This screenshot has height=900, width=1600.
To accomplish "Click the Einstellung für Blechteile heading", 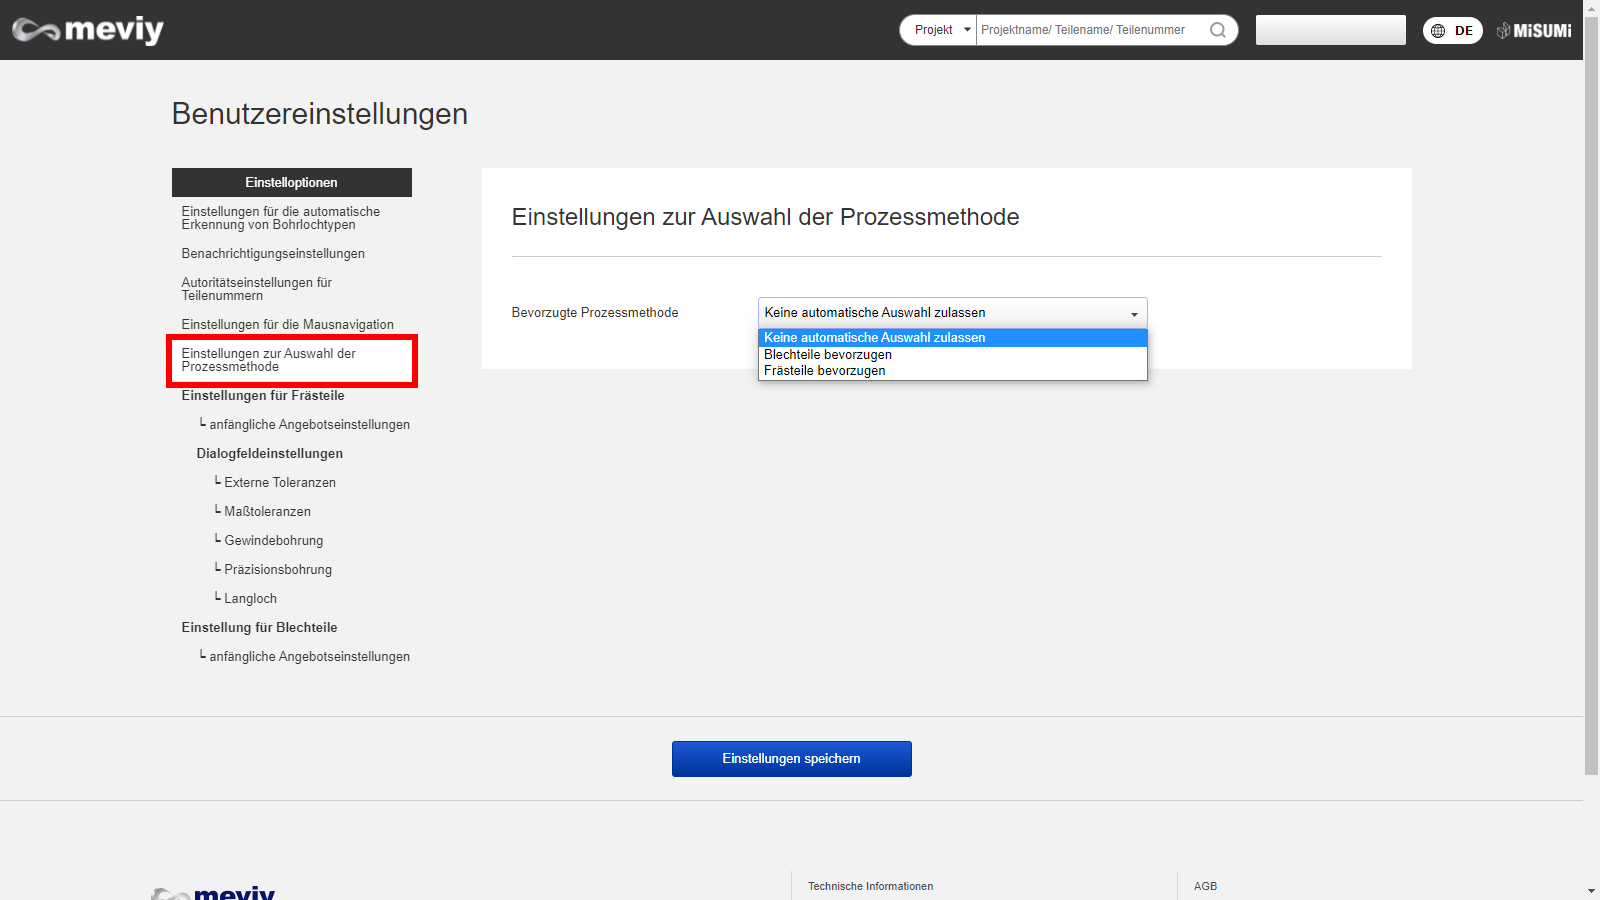I will [x=259, y=628].
